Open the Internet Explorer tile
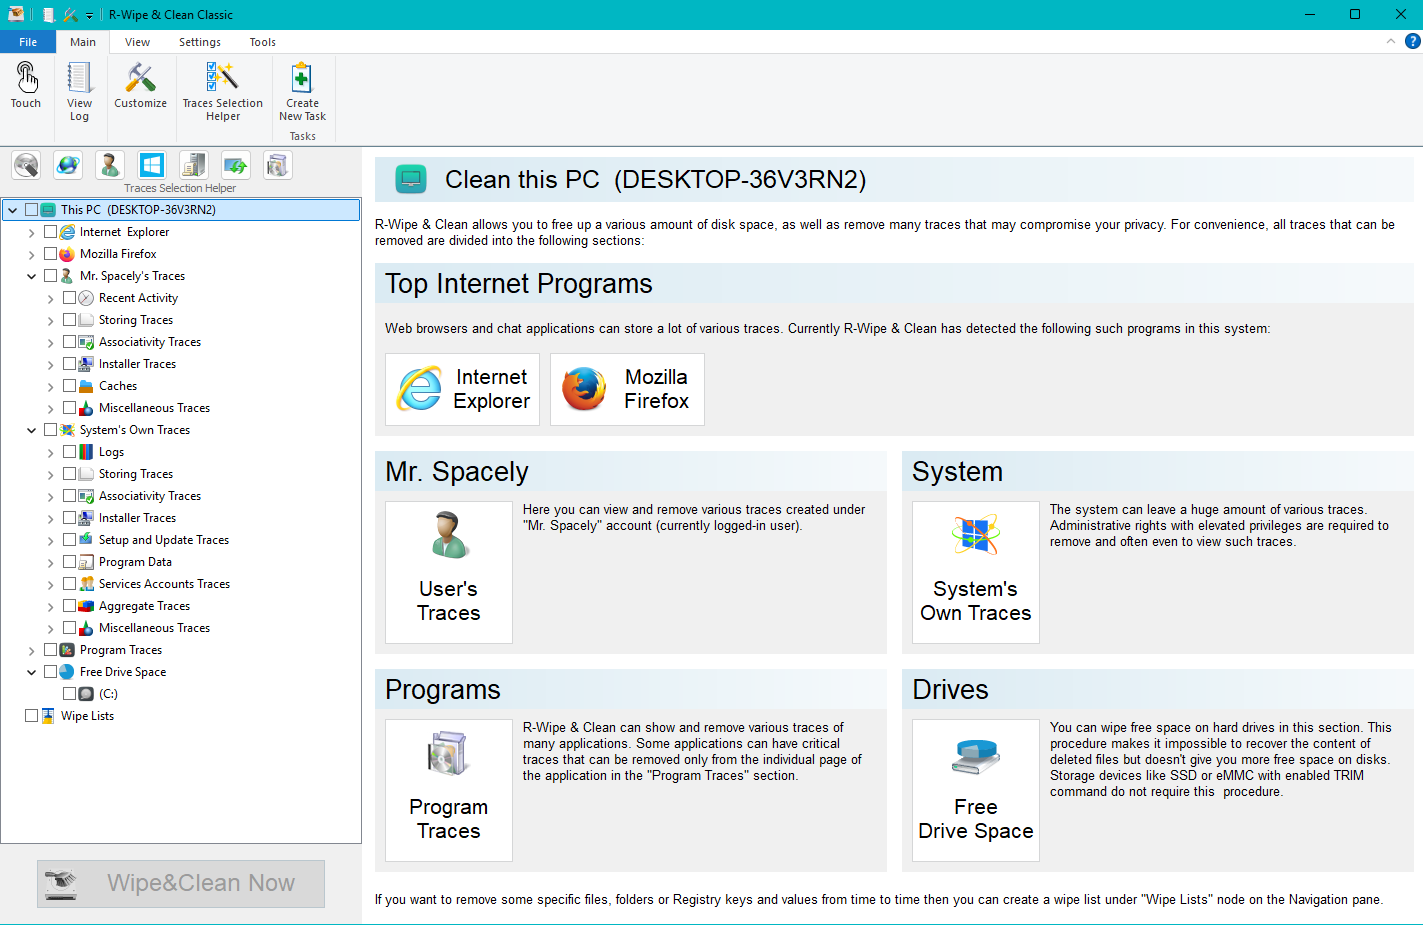The image size is (1423, 925). click(x=462, y=389)
